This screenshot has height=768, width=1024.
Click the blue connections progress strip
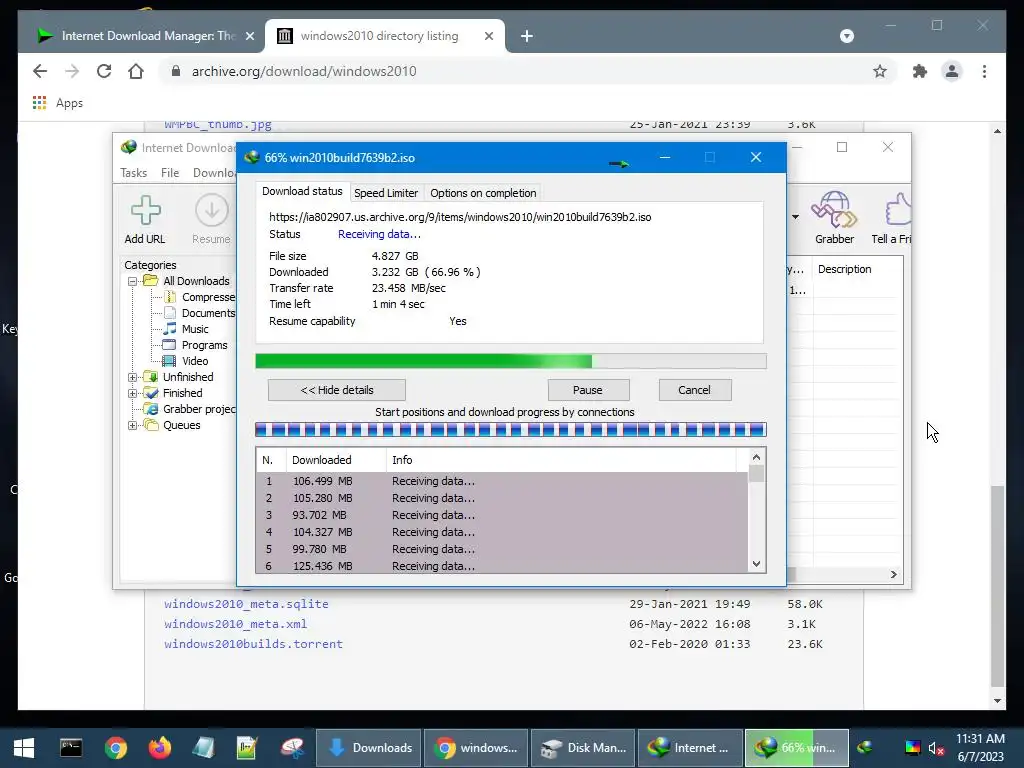[x=511, y=430]
